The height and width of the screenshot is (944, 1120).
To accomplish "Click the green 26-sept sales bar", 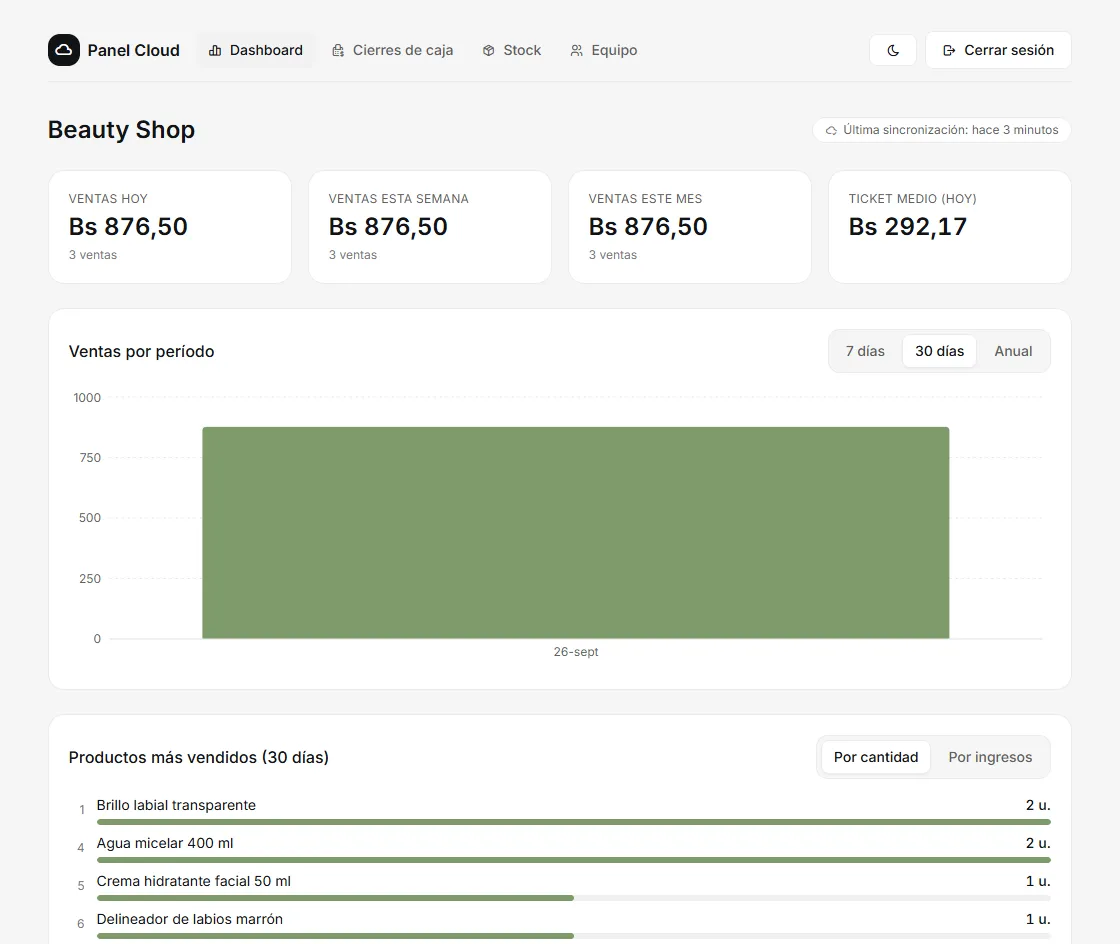I will 576,533.
